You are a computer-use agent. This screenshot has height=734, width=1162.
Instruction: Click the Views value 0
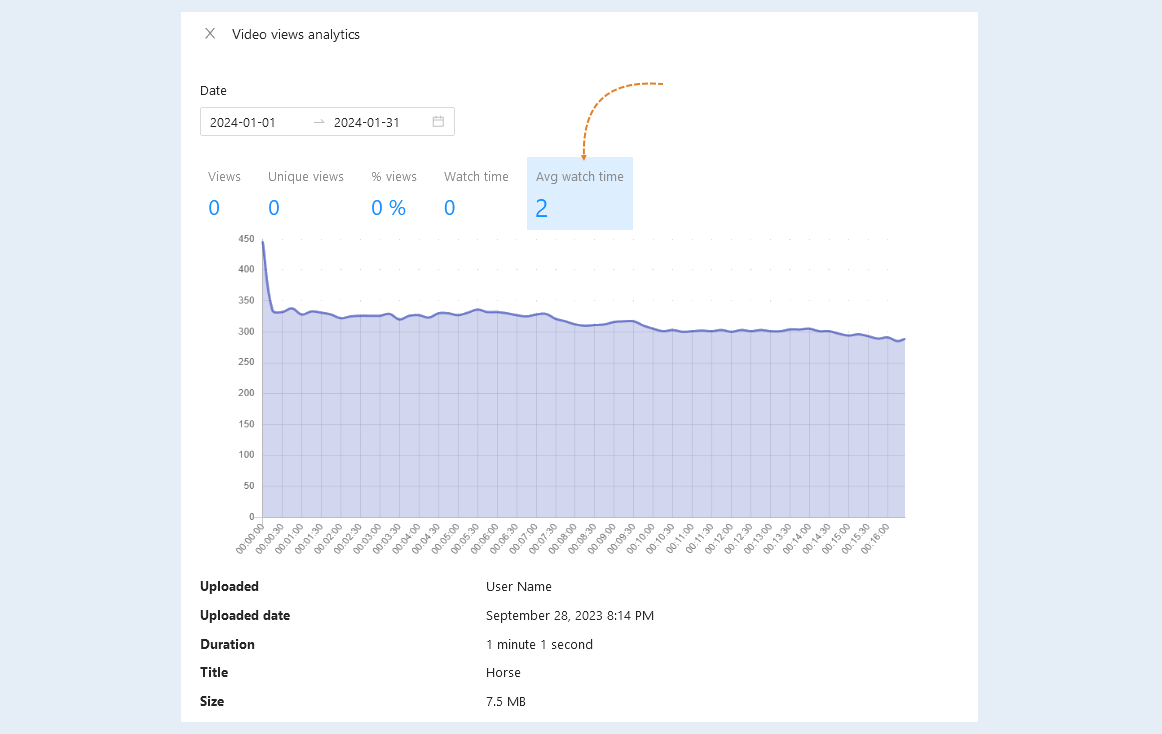[214, 208]
